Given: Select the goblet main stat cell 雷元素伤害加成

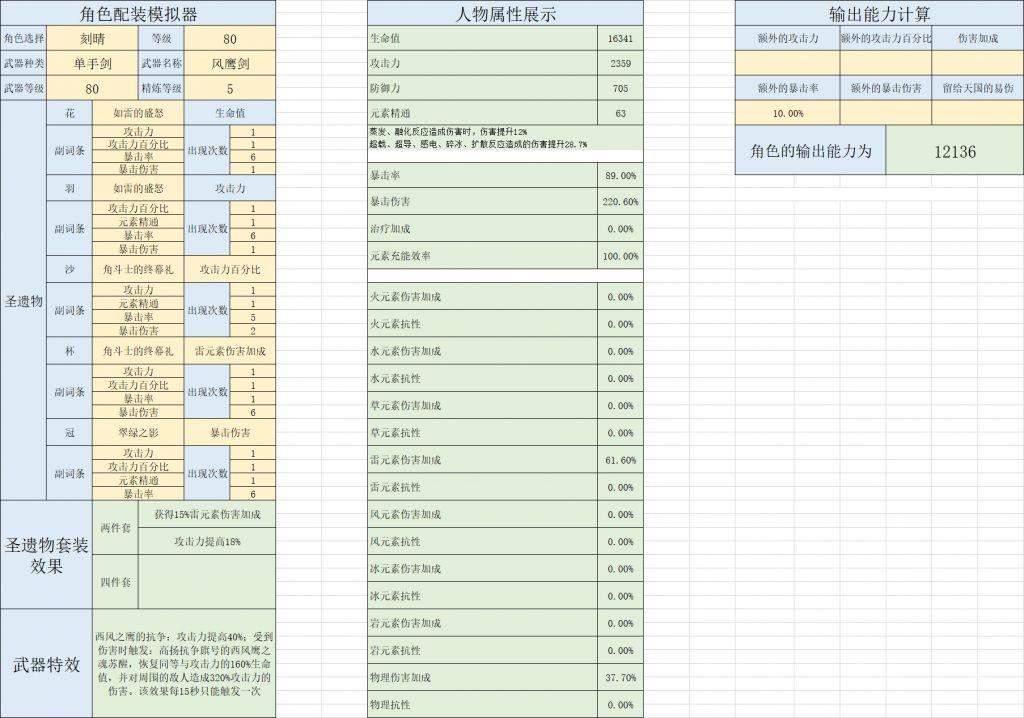Looking at the screenshot, I should coord(230,351).
